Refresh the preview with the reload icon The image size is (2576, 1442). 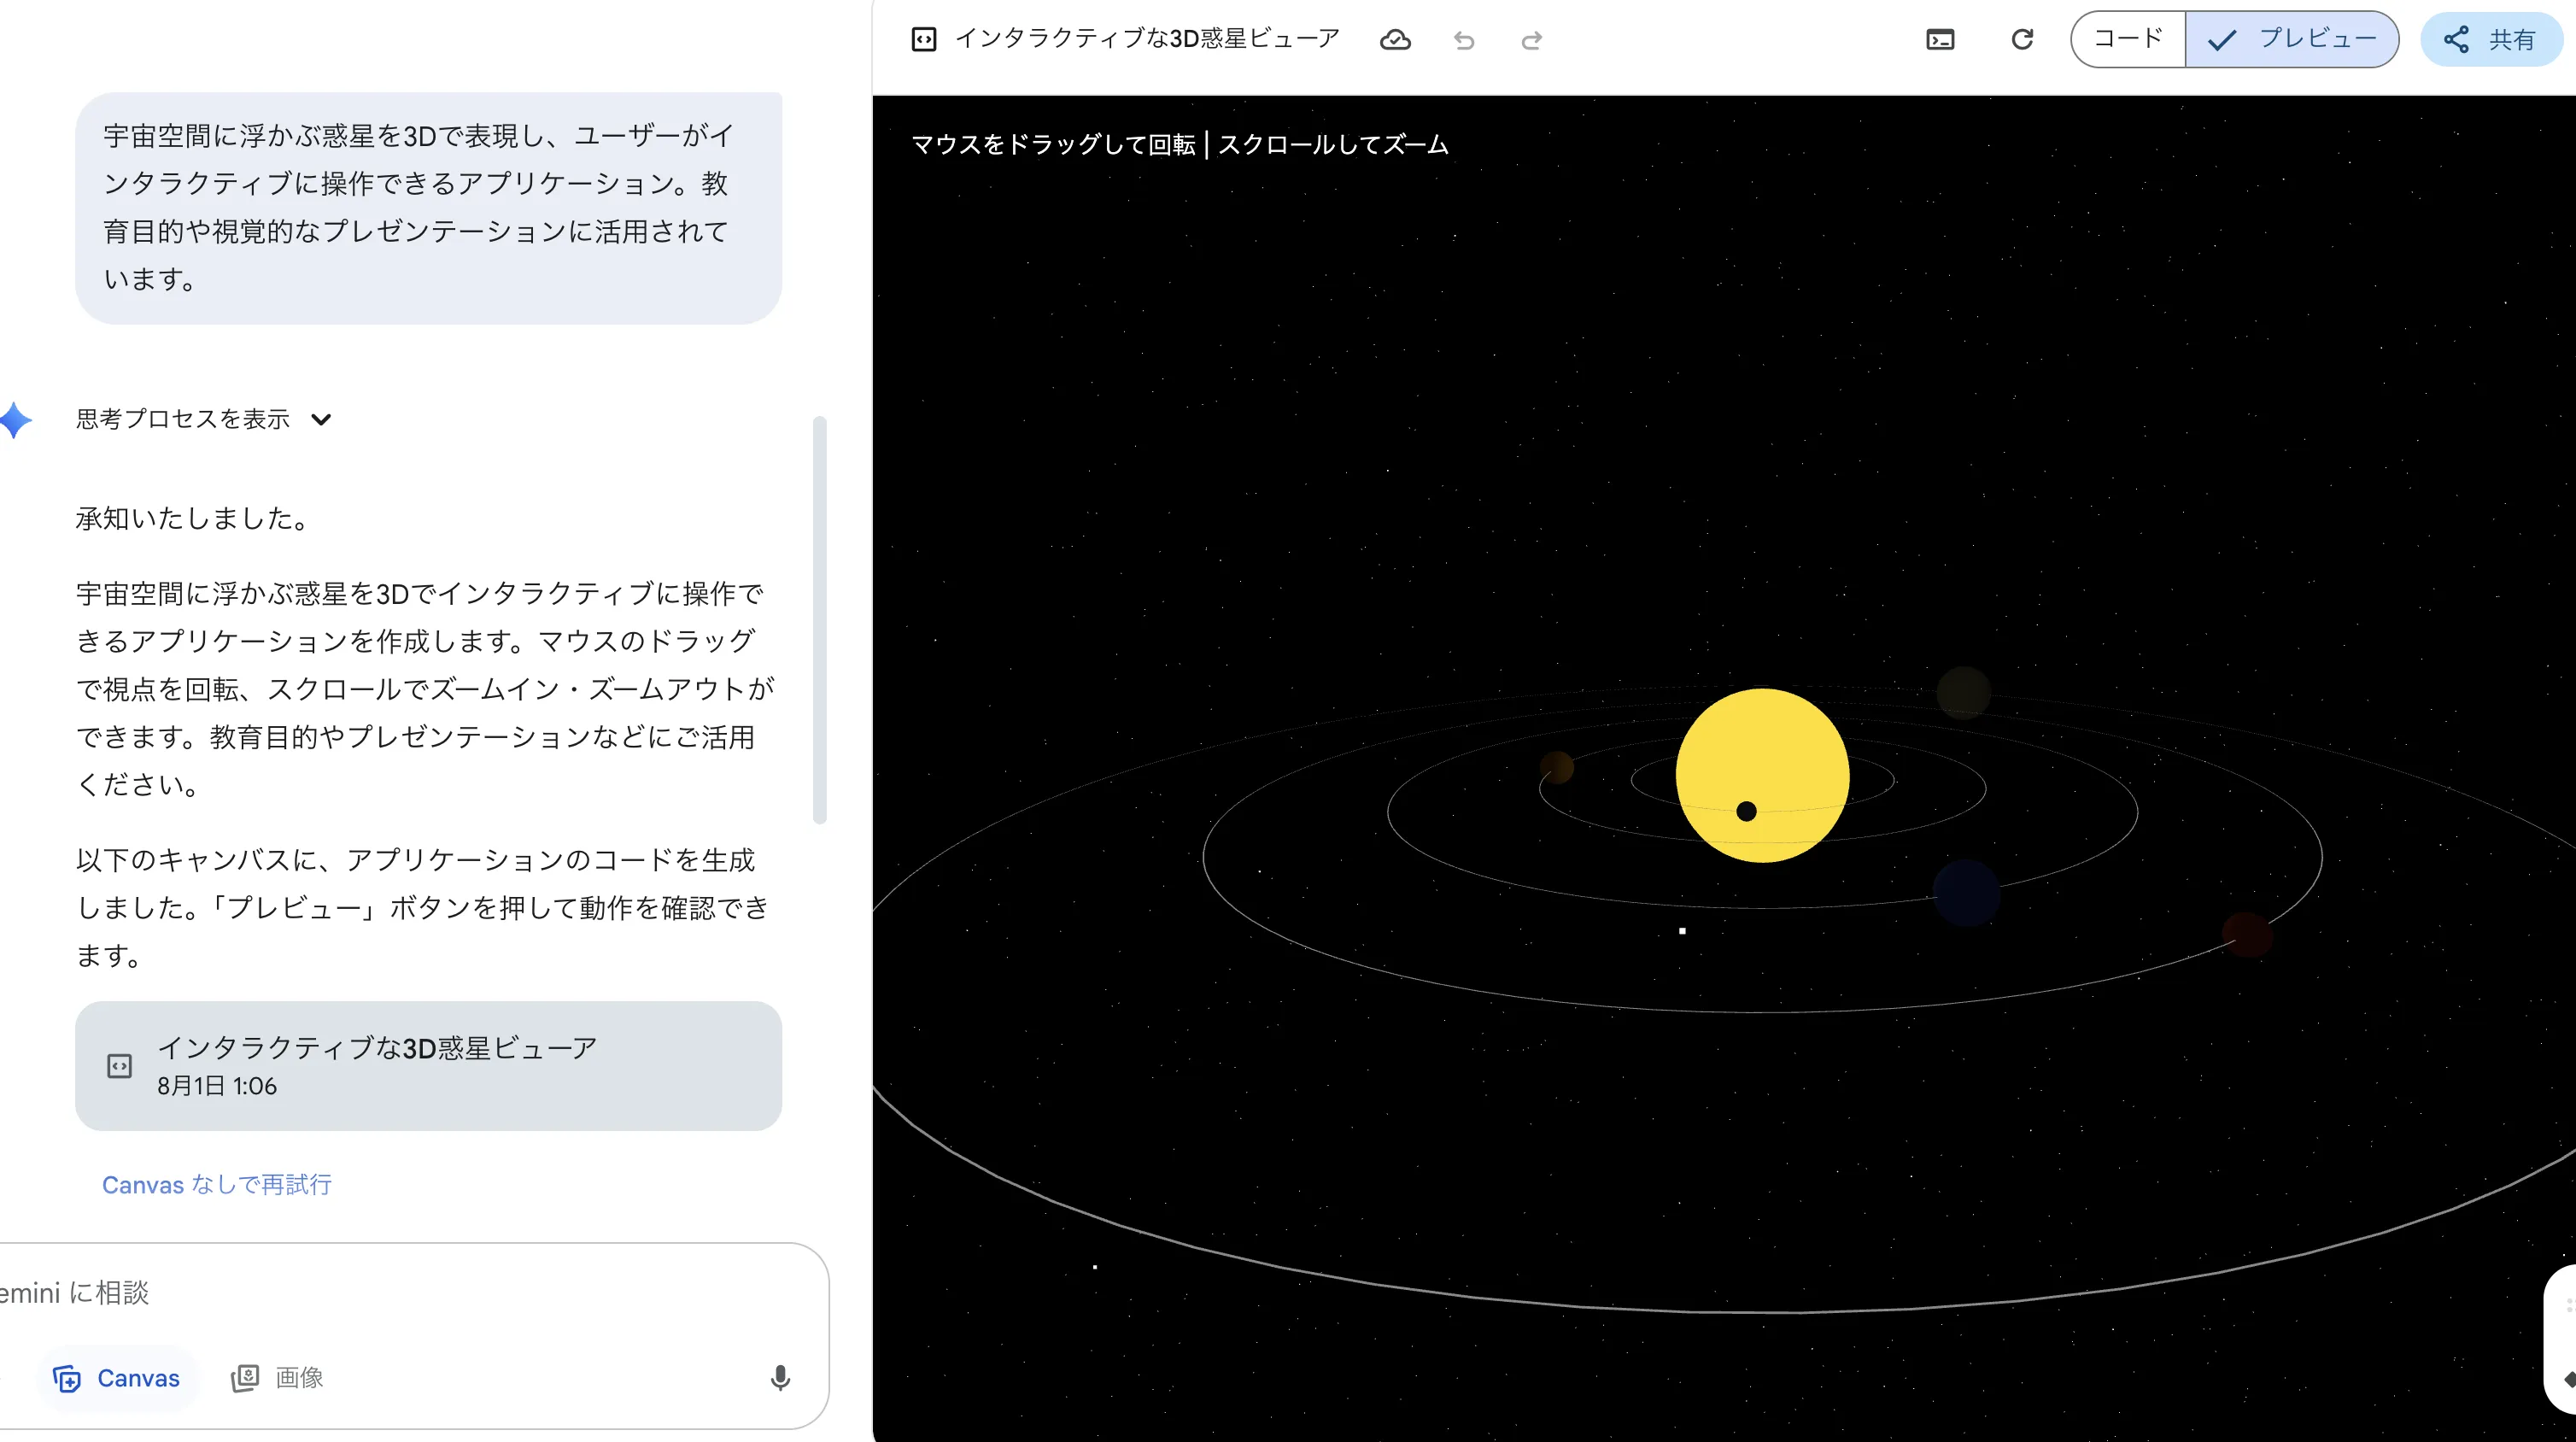pos(2022,38)
